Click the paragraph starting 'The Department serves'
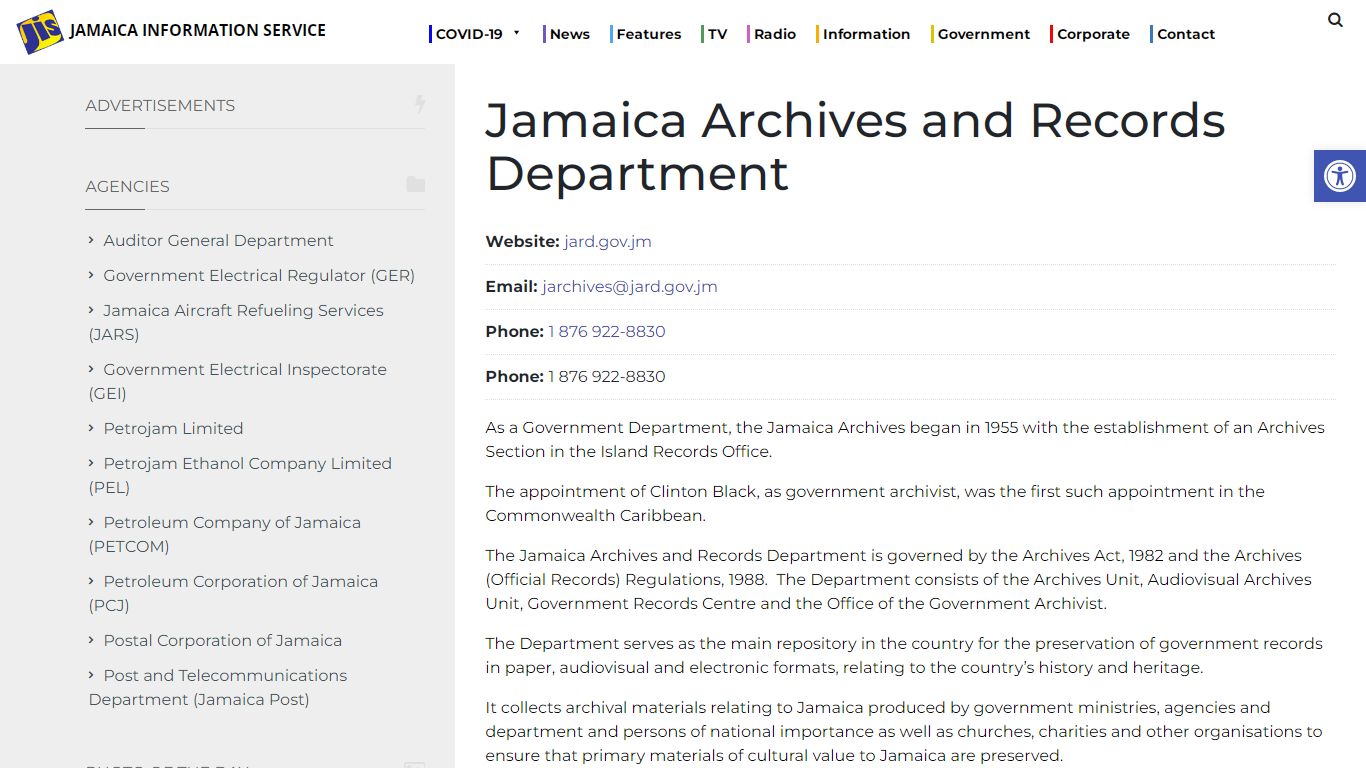This screenshot has height=768, width=1366. pos(904,656)
